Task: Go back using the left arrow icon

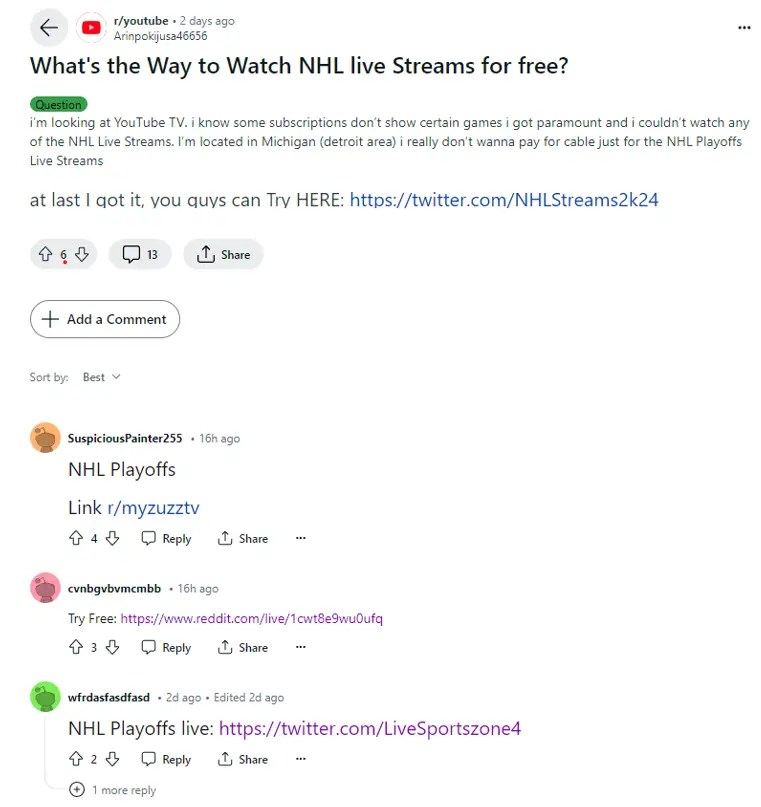Action: pyautogui.click(x=49, y=28)
